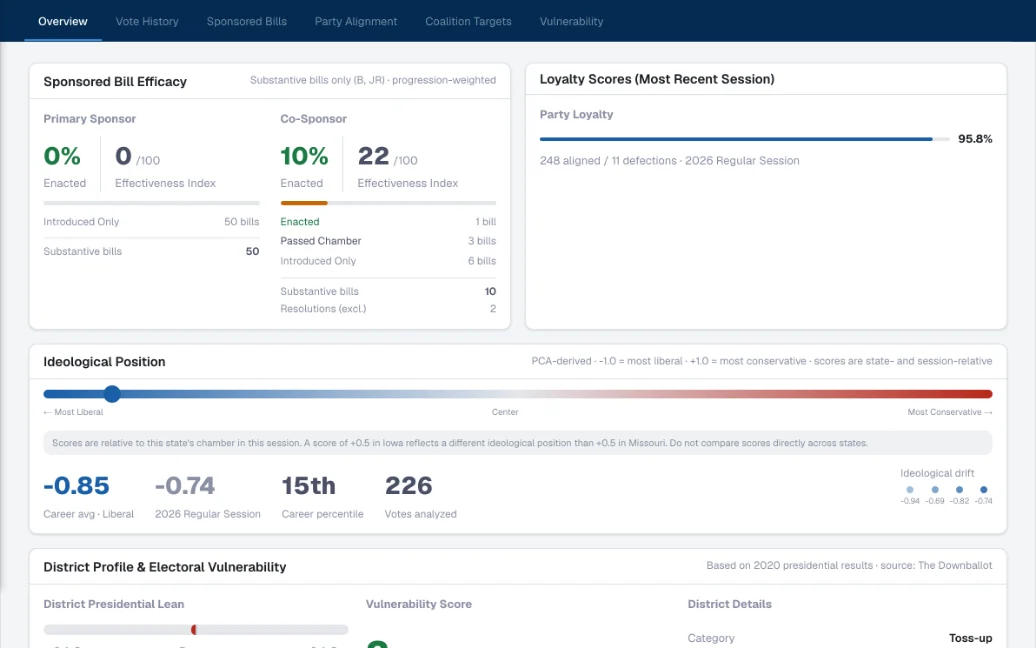Select the -0.69 ideological drift dot
This screenshot has width=1036, height=648.
click(935, 489)
